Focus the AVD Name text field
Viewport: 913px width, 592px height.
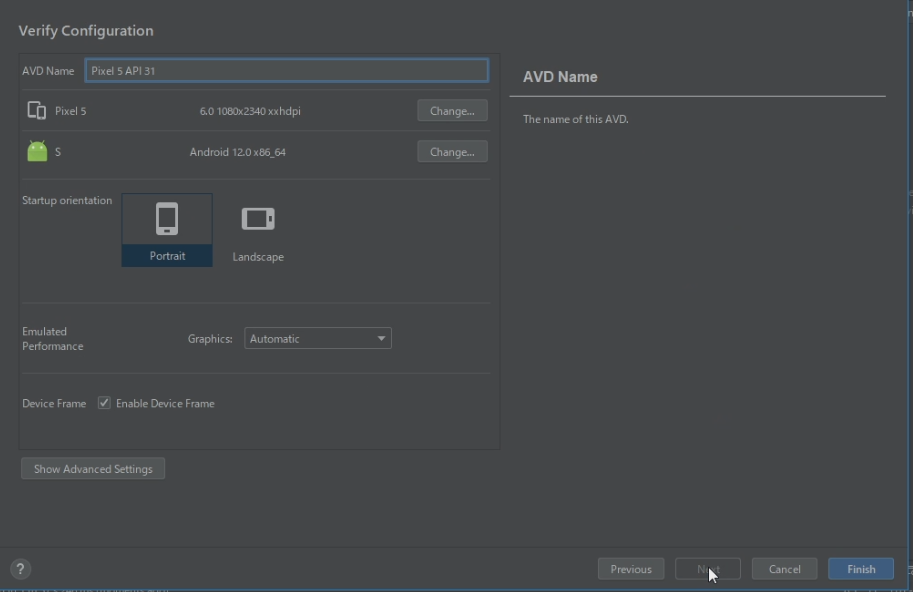287,71
